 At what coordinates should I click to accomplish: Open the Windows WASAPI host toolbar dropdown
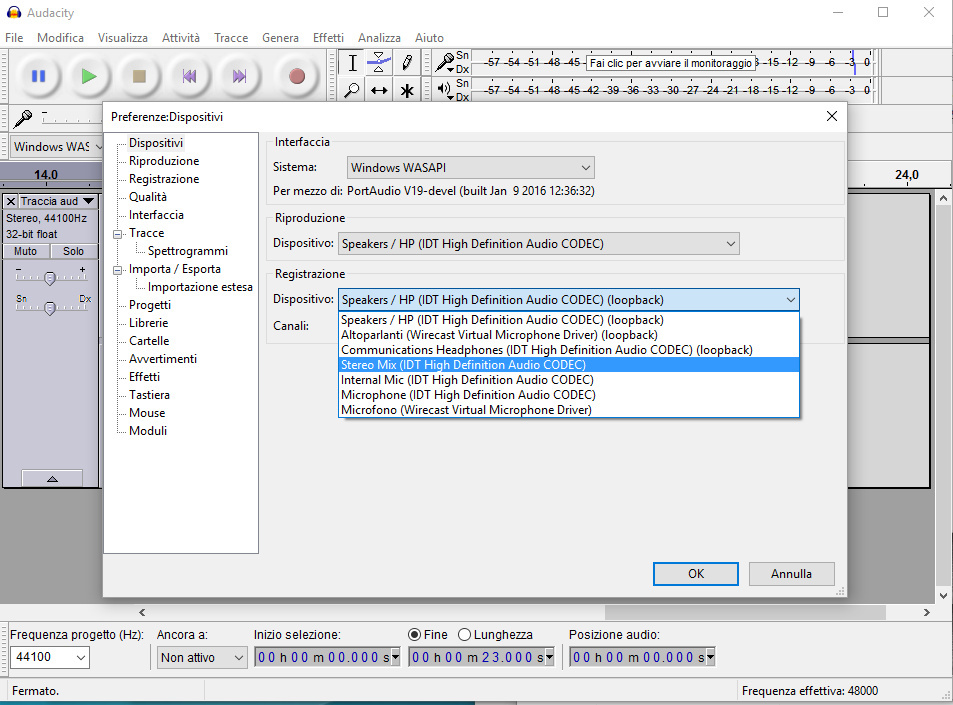57,146
